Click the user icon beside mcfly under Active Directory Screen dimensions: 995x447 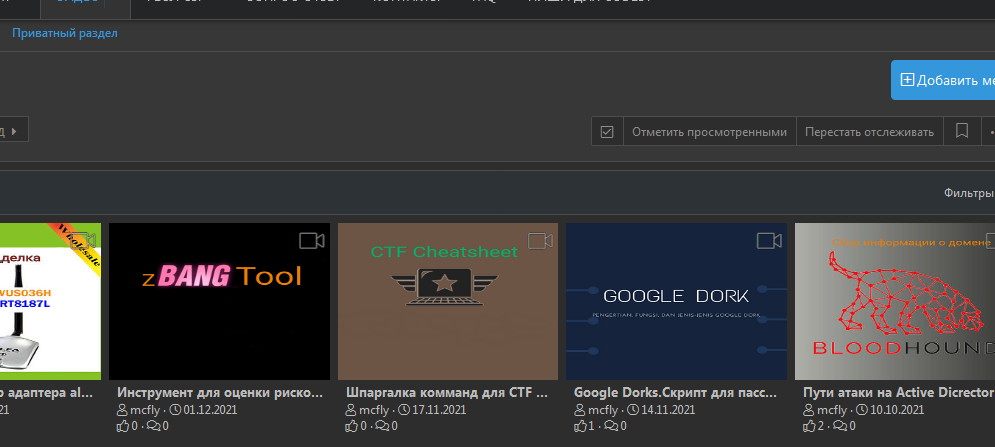(809, 410)
